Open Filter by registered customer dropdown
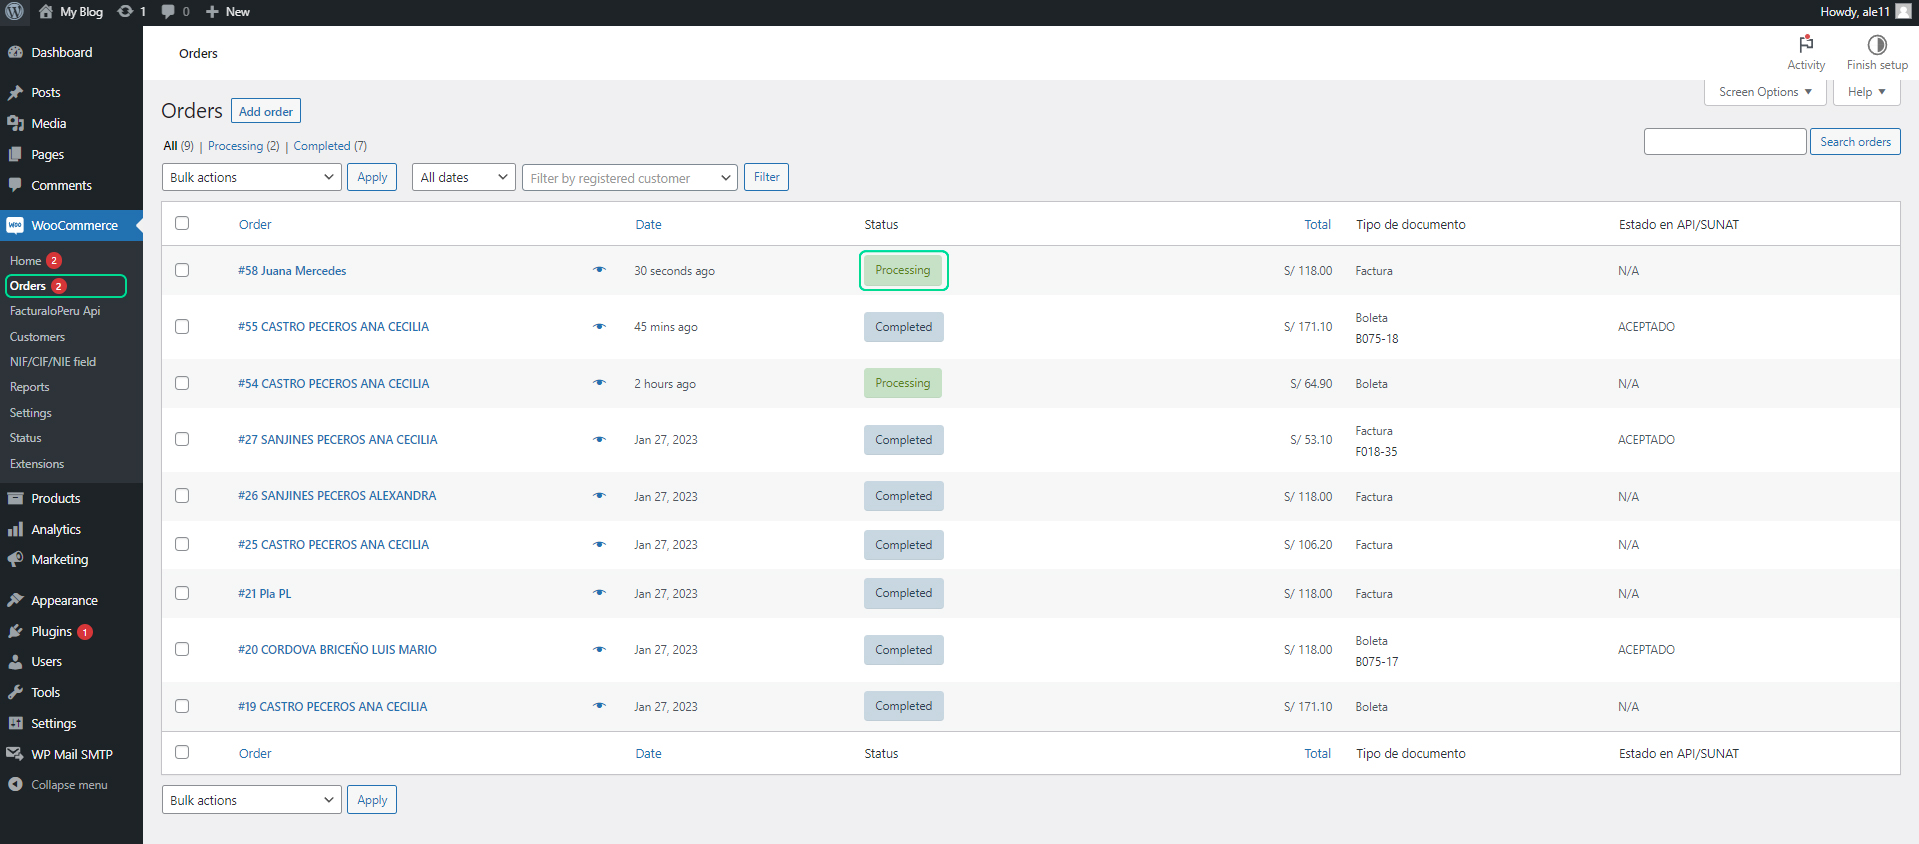 click(x=629, y=178)
